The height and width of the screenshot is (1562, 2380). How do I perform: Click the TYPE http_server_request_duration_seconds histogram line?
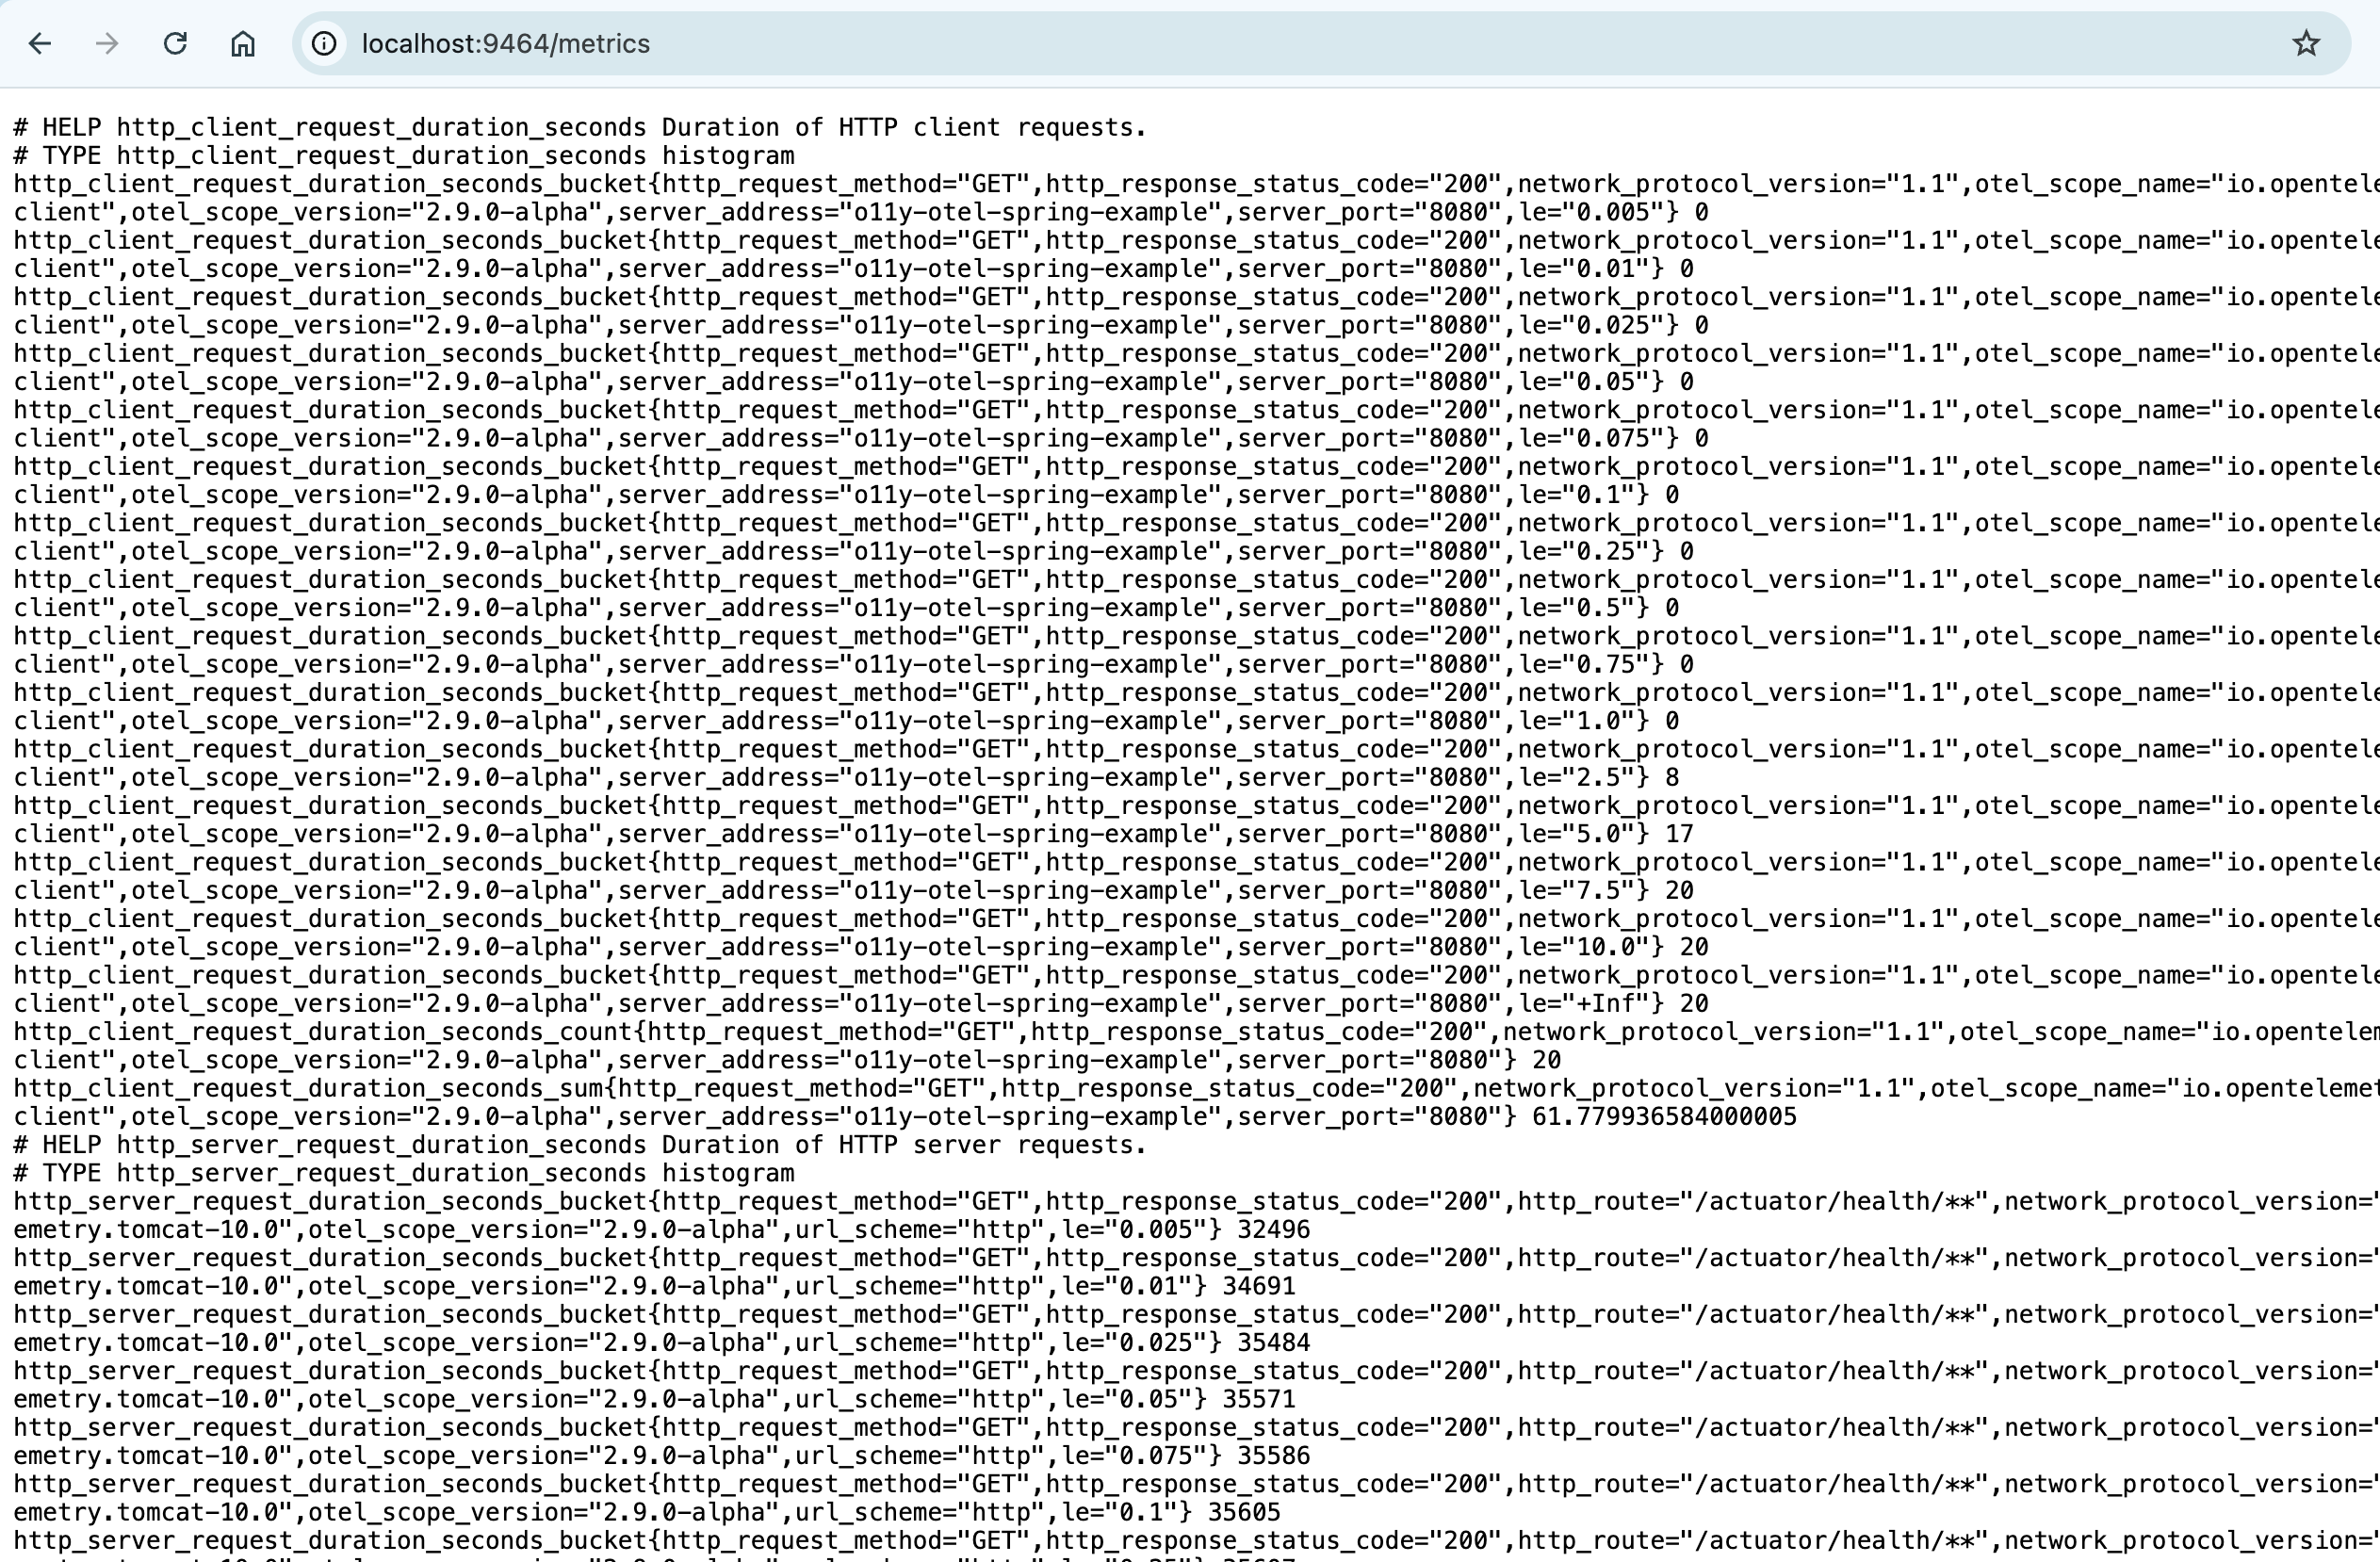(404, 1173)
